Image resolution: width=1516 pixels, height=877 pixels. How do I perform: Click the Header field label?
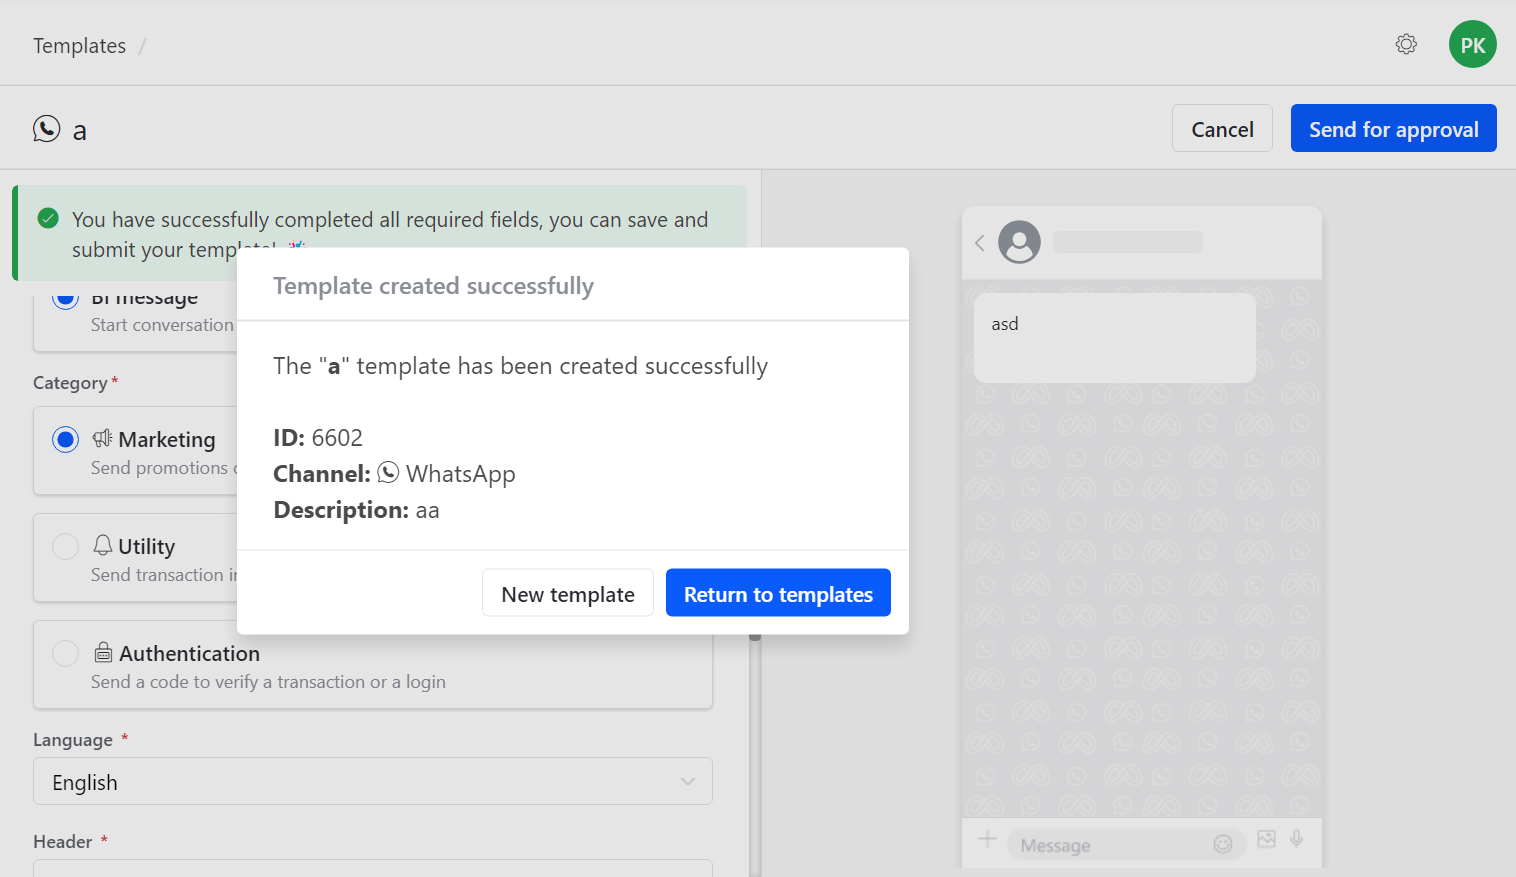point(63,842)
